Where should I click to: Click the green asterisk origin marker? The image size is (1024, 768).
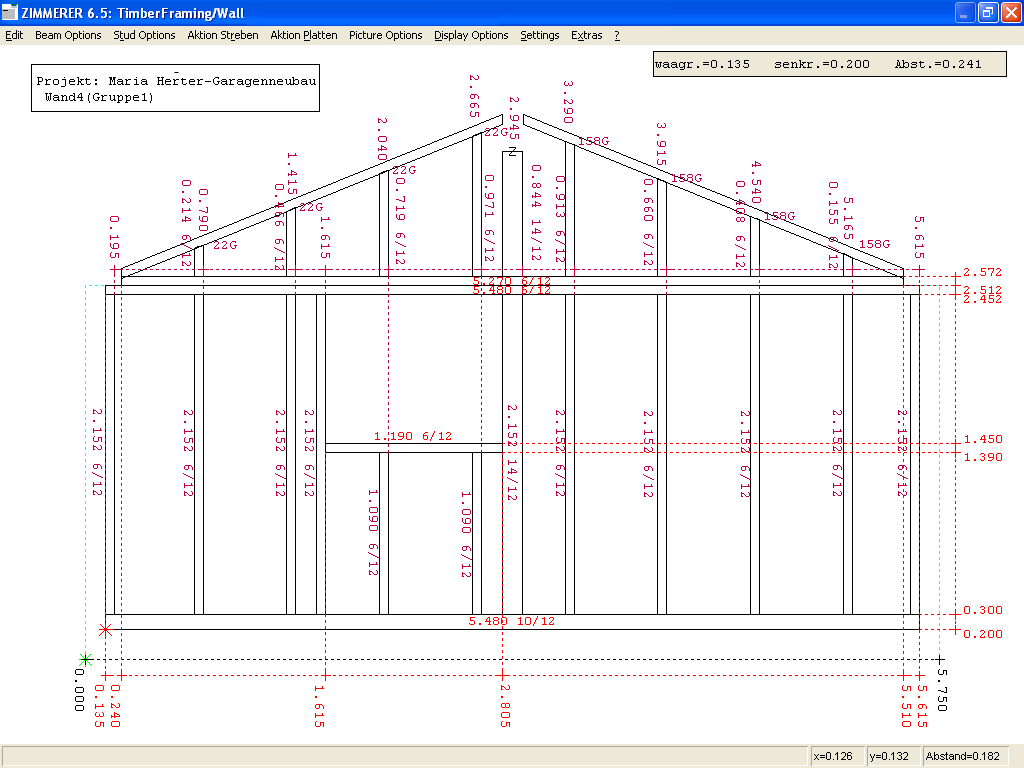point(86,659)
